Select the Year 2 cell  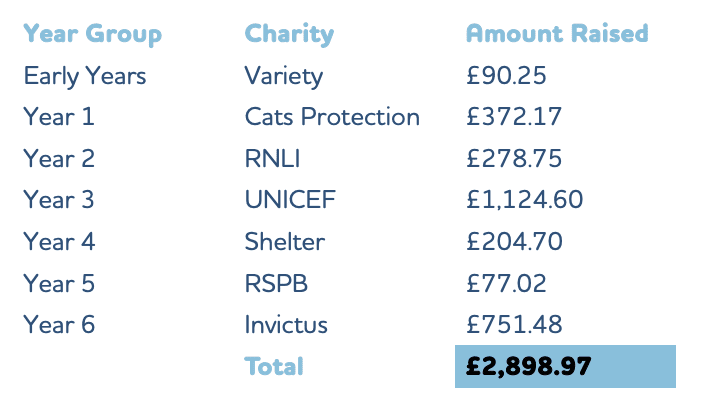pyautogui.click(x=59, y=159)
